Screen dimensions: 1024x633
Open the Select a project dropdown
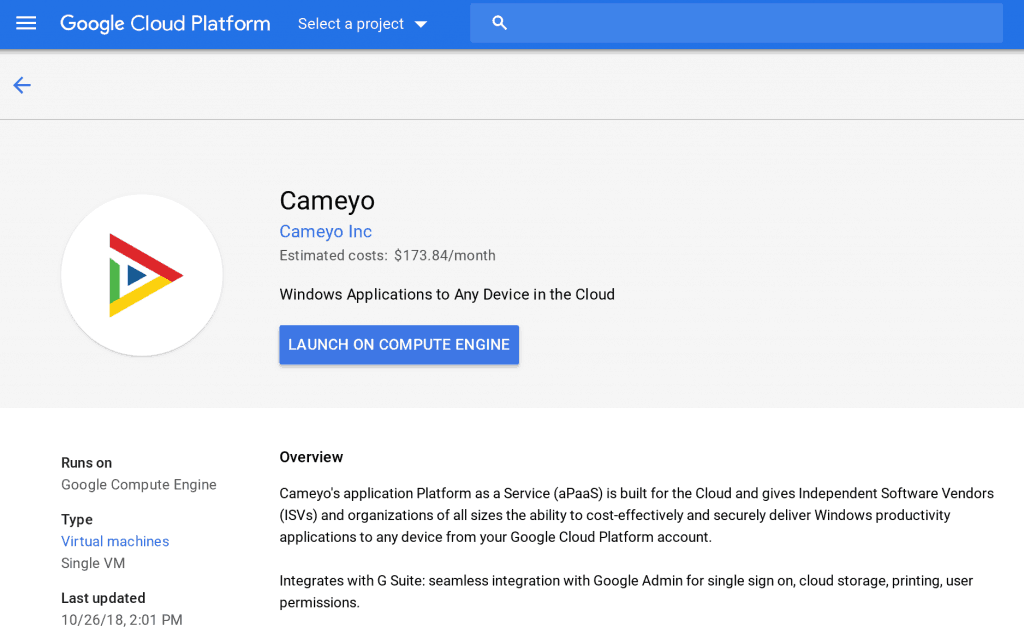tap(362, 24)
